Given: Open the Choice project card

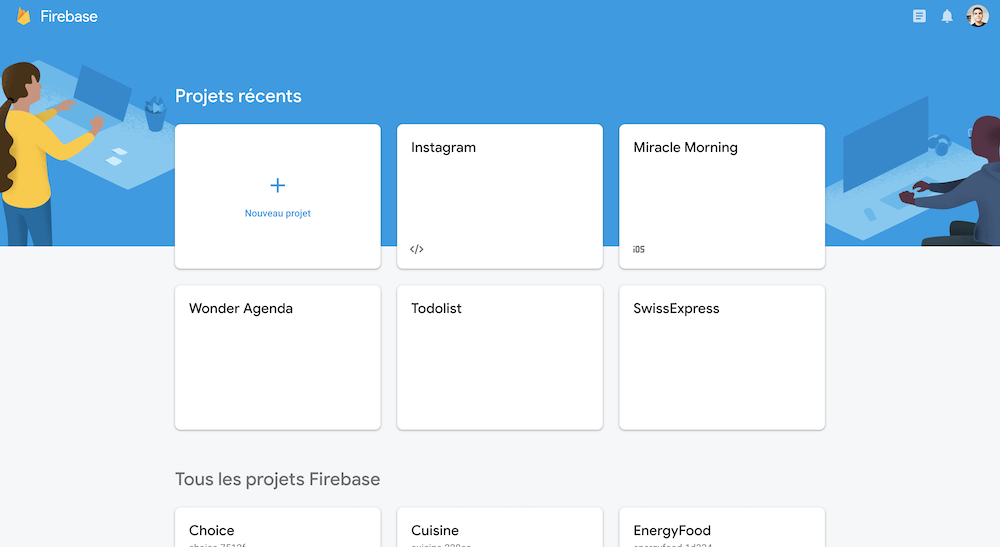Looking at the screenshot, I should point(277,527).
